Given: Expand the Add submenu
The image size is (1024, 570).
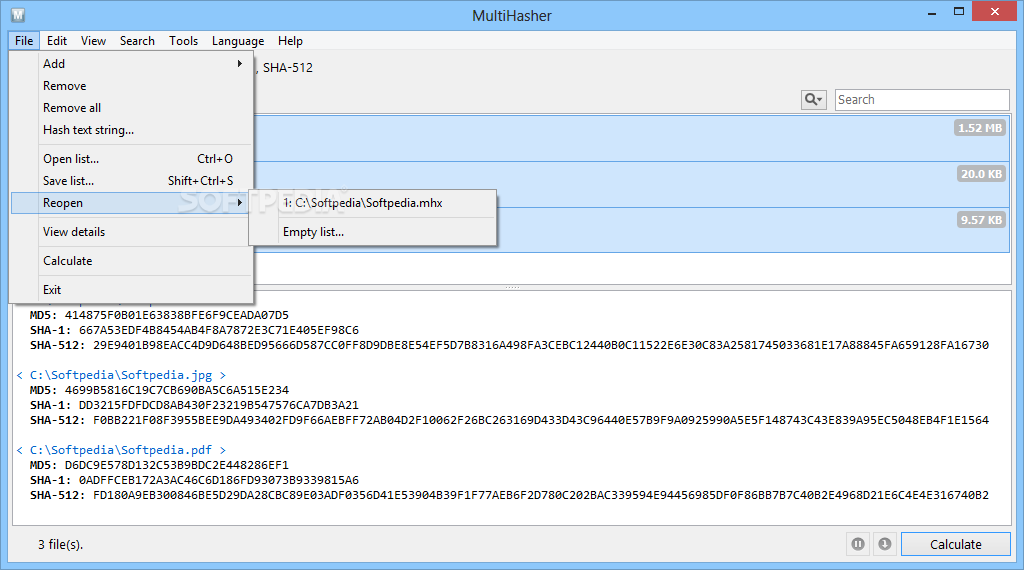Looking at the screenshot, I should point(131,63).
